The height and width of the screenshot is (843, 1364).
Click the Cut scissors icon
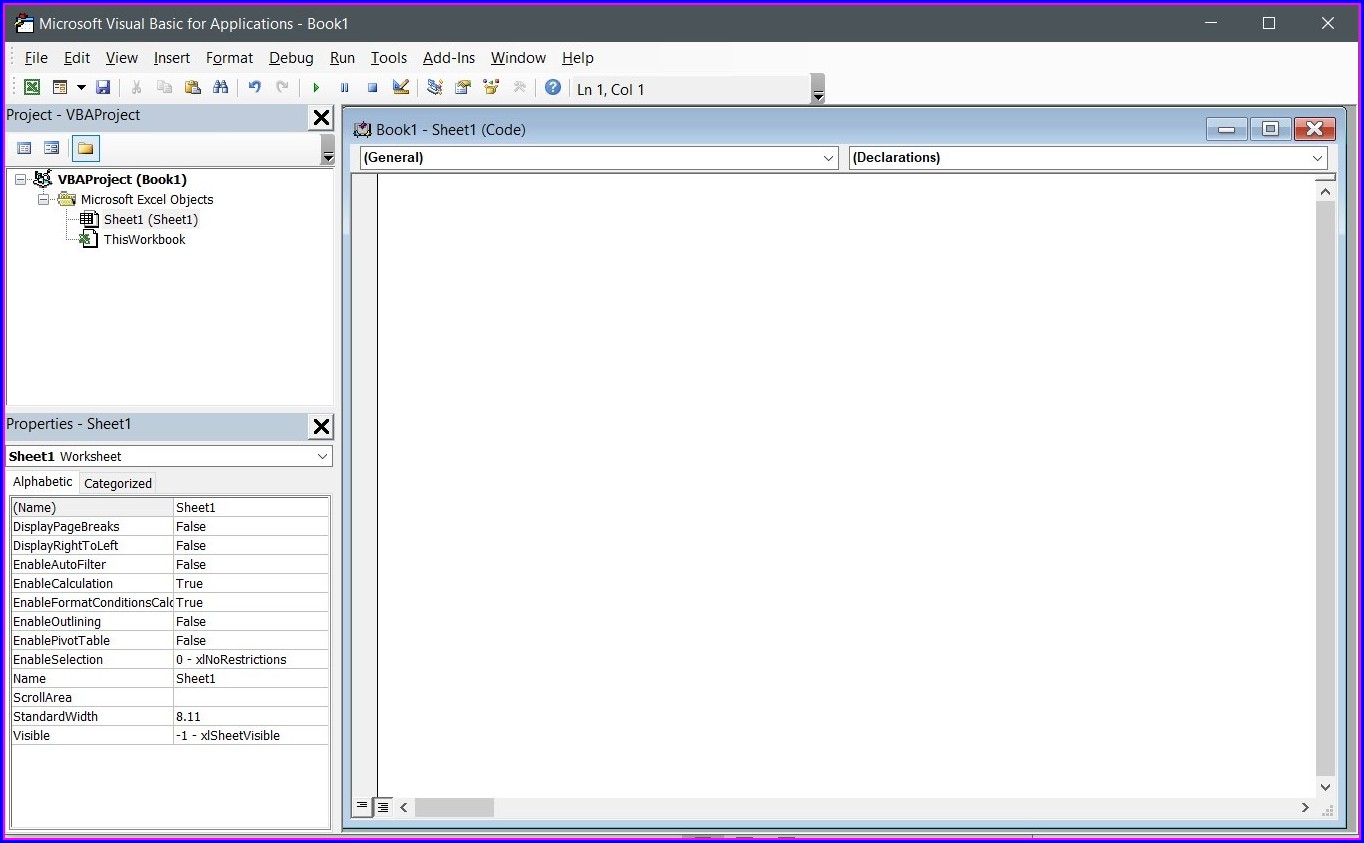(x=137, y=88)
